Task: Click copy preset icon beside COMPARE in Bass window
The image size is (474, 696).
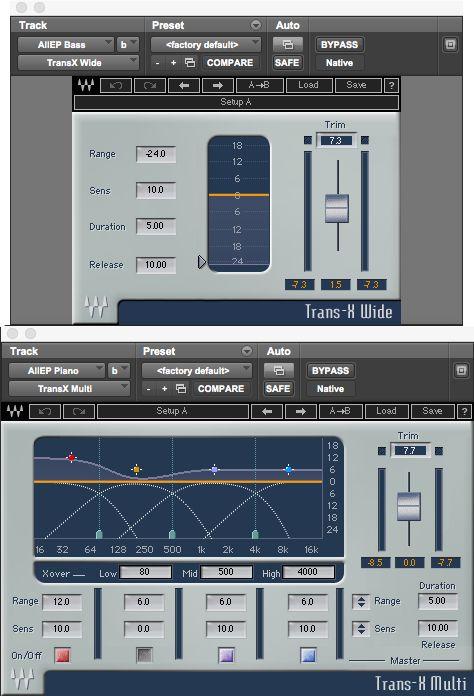Action: pos(190,63)
